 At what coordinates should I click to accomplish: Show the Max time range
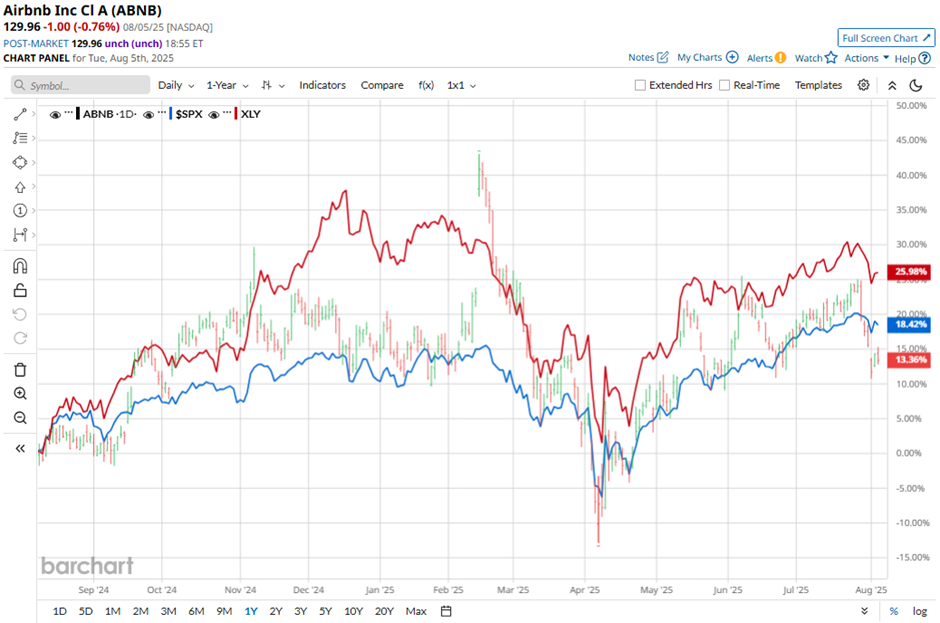pyautogui.click(x=416, y=611)
